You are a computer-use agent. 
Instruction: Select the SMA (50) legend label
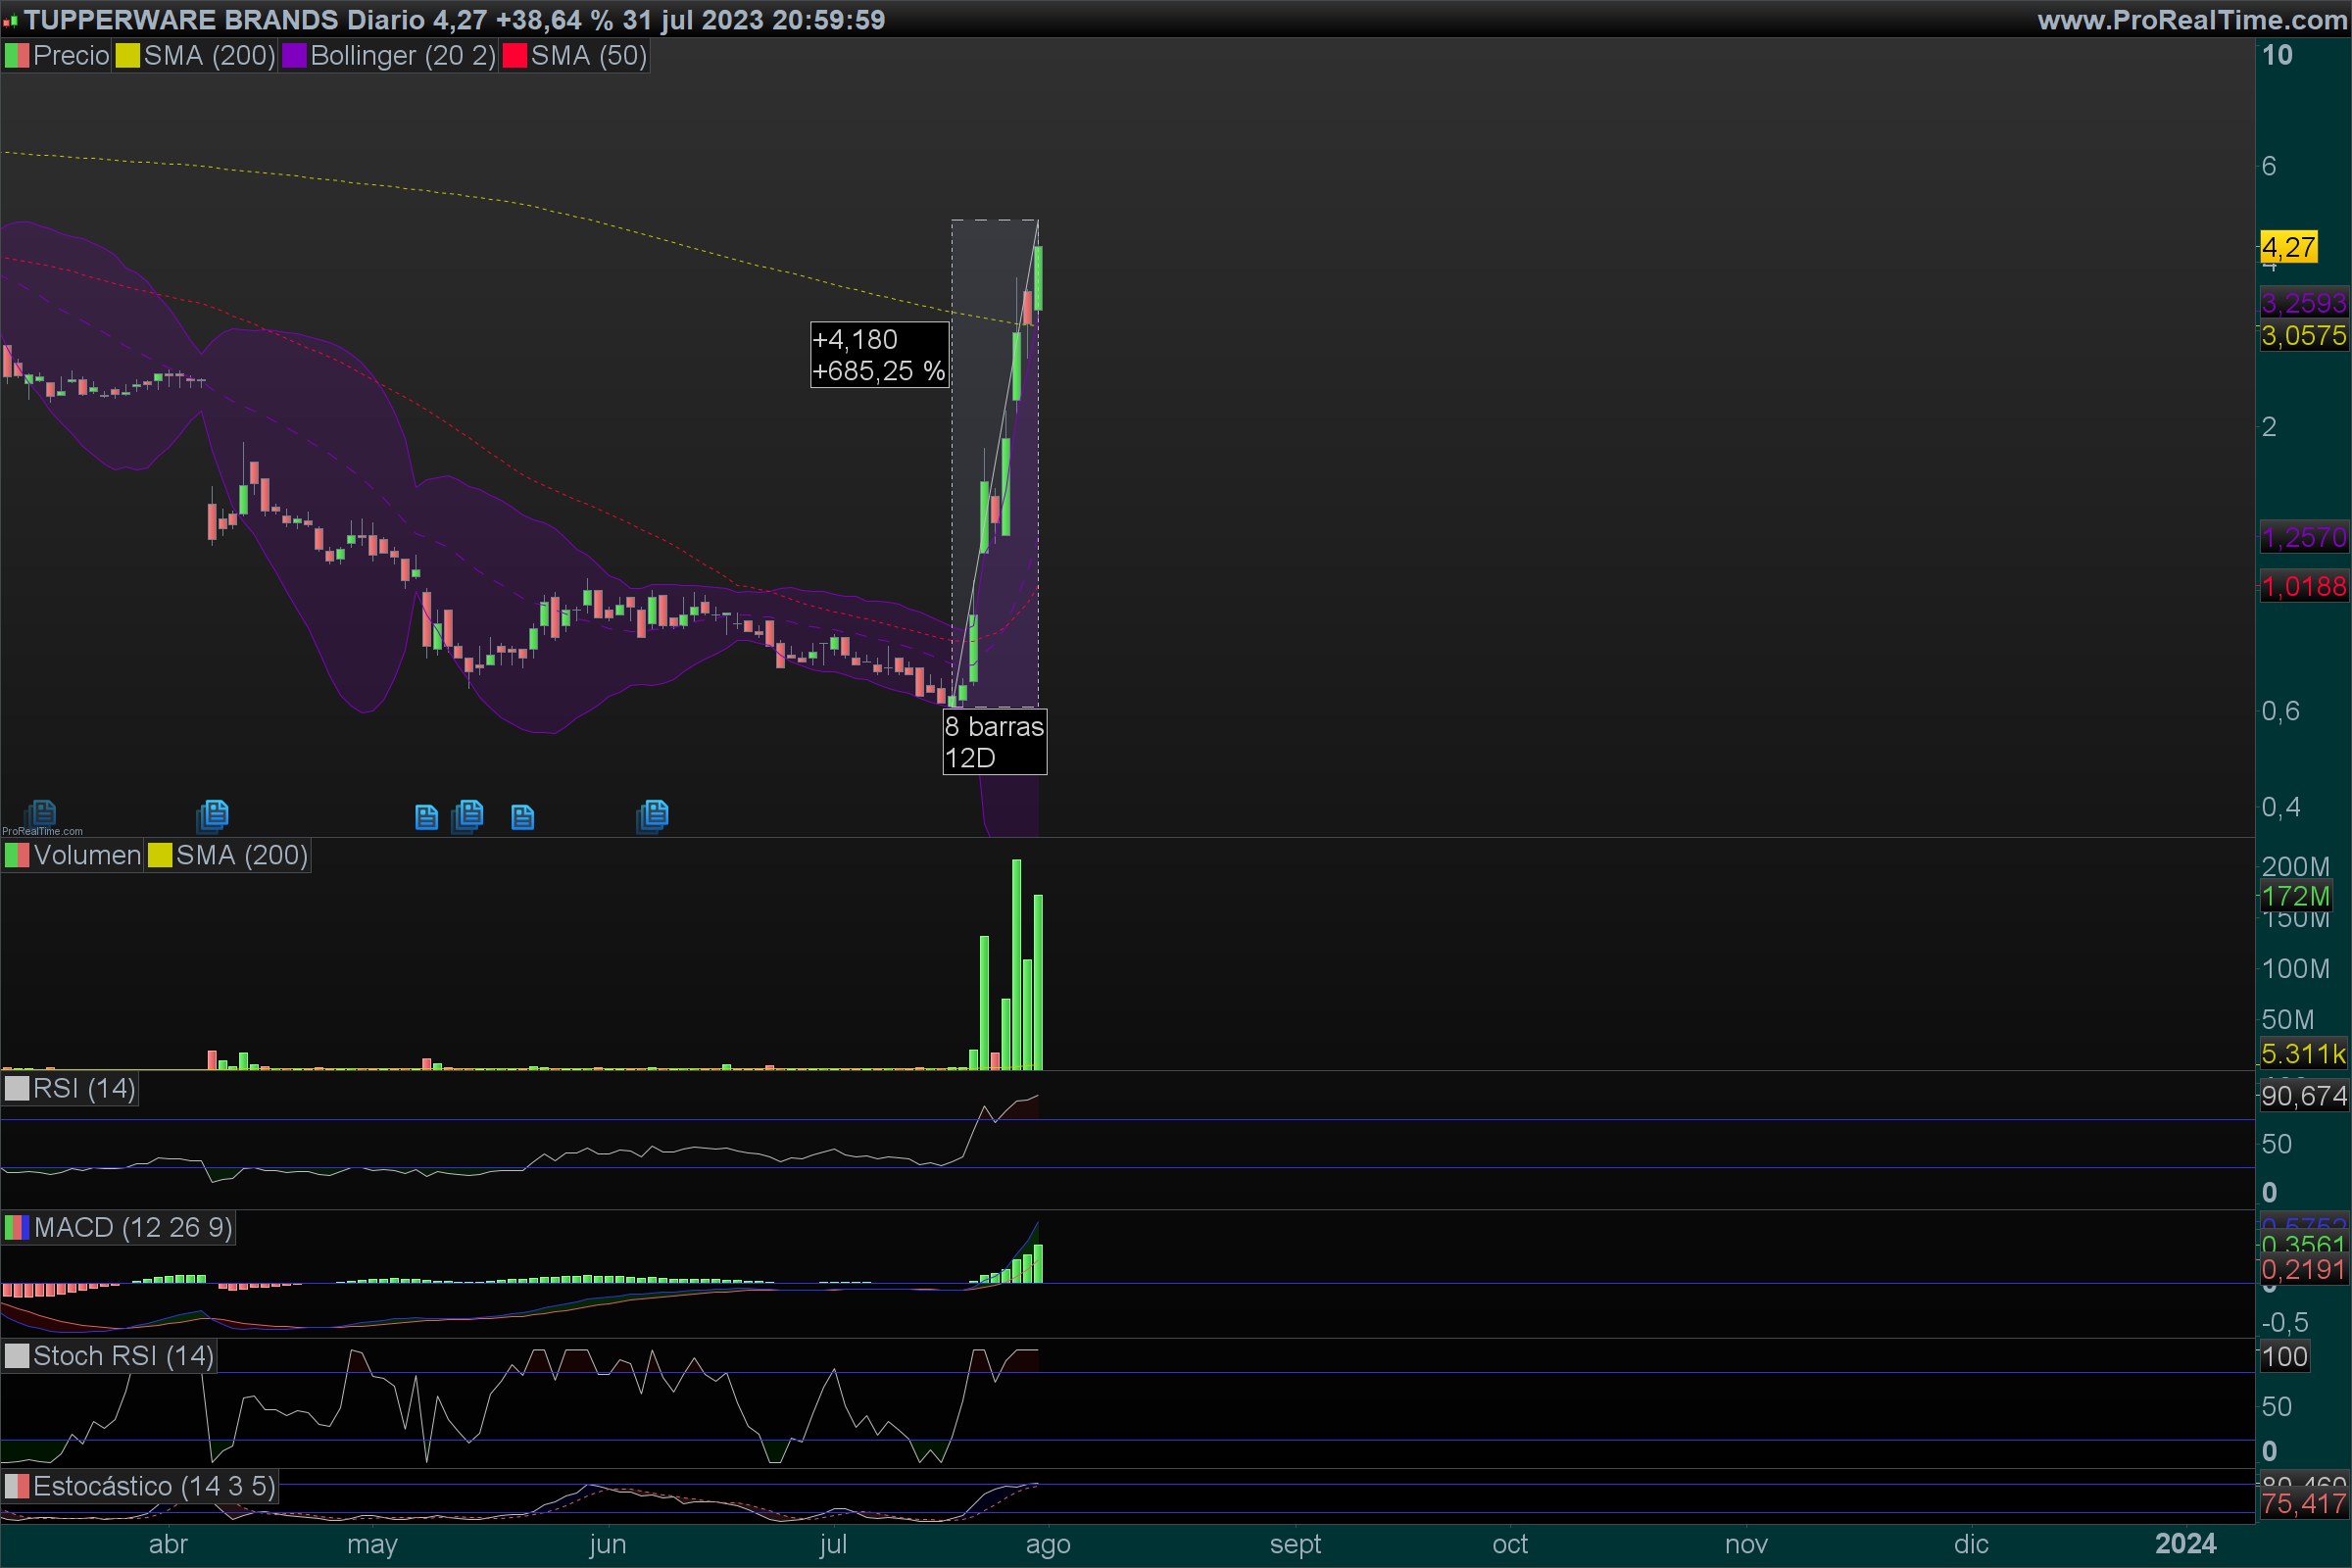point(588,56)
